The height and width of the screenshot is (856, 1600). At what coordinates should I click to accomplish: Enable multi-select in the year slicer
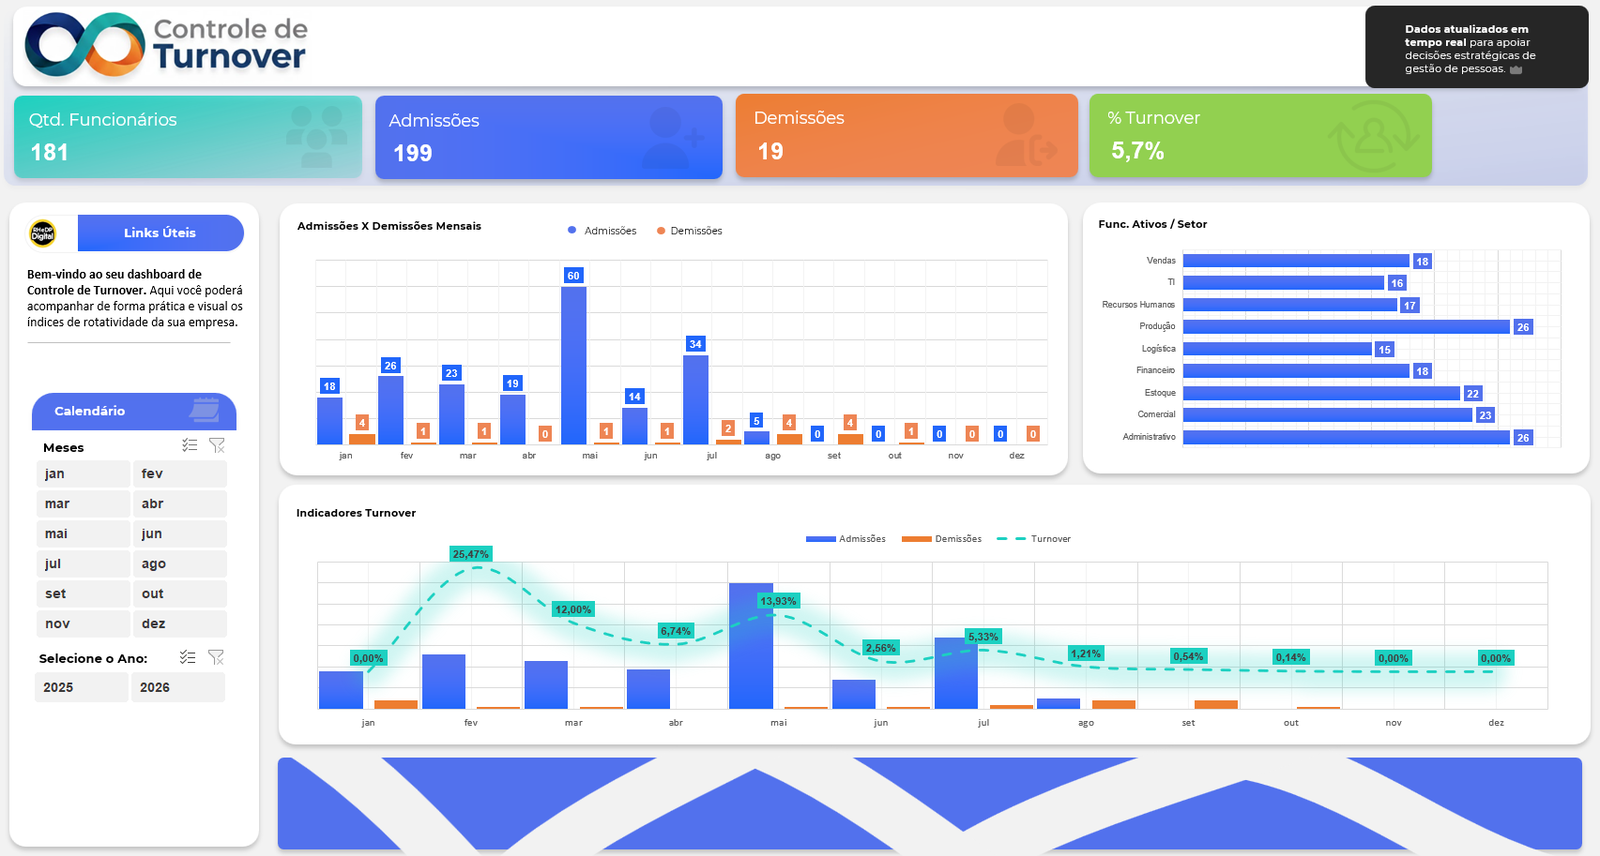pyautogui.click(x=187, y=657)
